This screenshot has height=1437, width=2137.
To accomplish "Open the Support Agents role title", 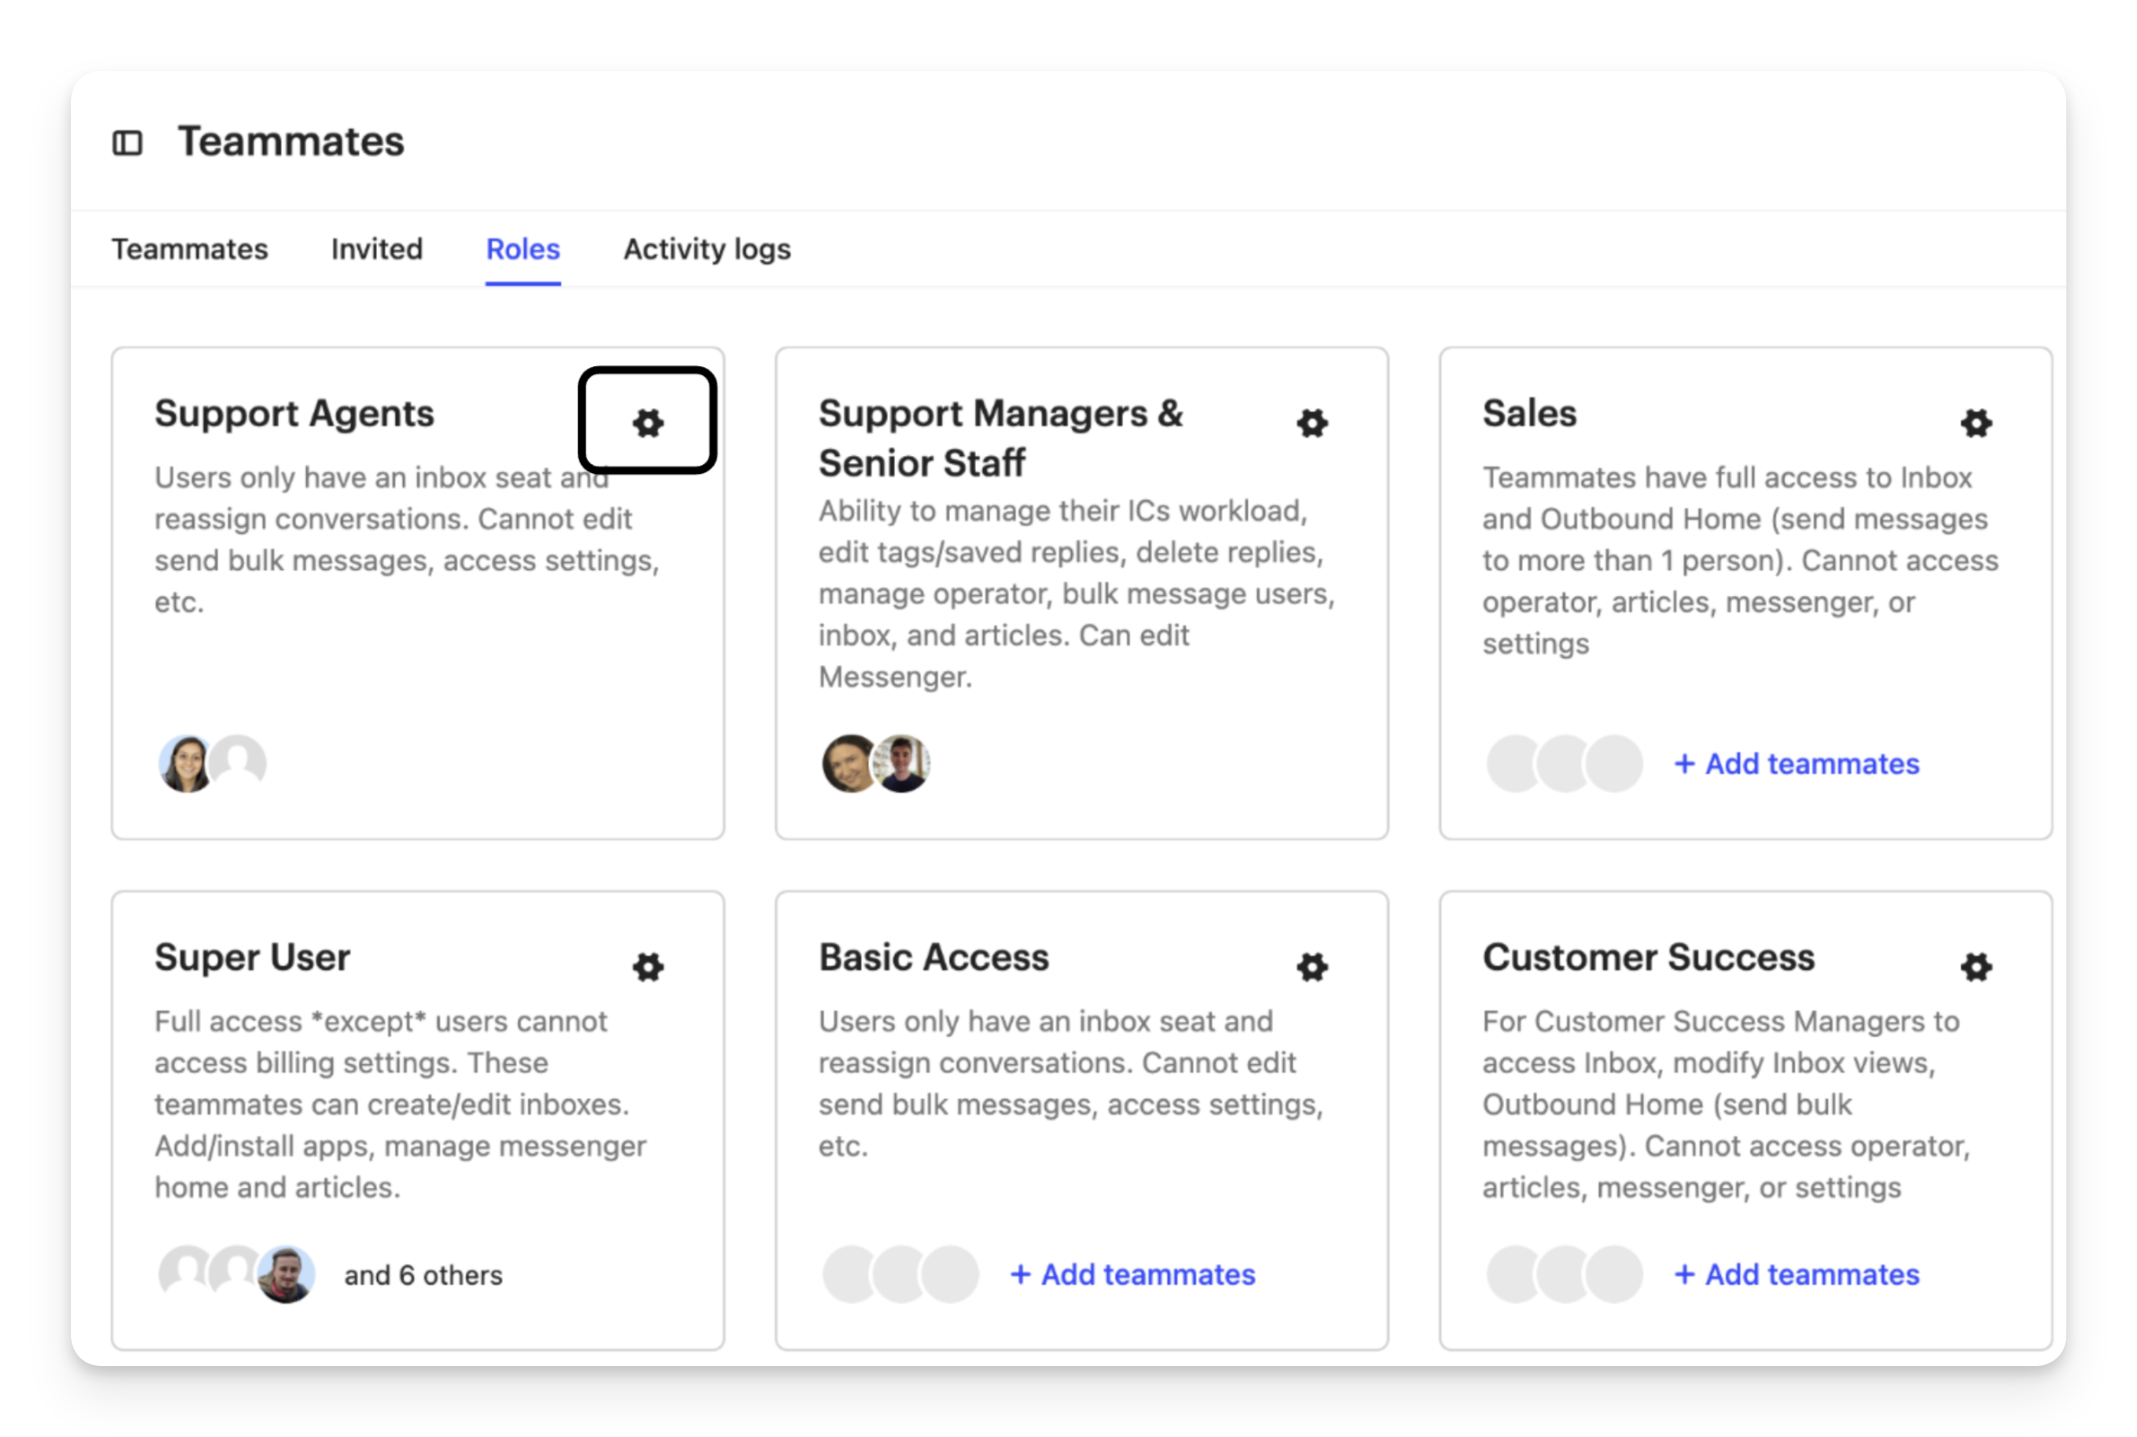I will click(x=294, y=414).
